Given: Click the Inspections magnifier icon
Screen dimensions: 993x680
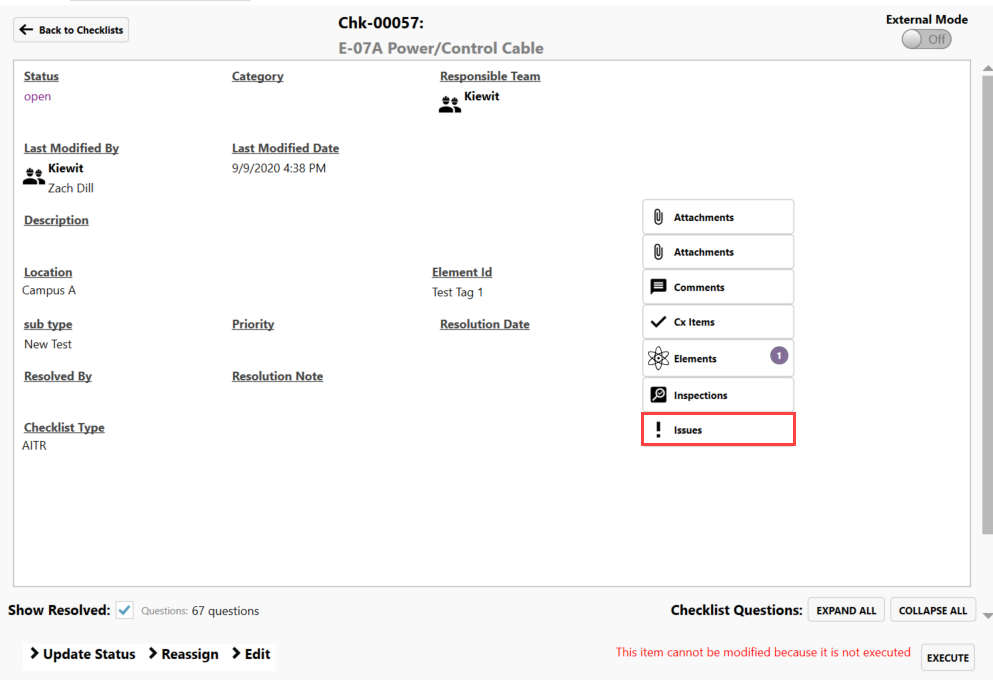Looking at the screenshot, I should [x=658, y=395].
